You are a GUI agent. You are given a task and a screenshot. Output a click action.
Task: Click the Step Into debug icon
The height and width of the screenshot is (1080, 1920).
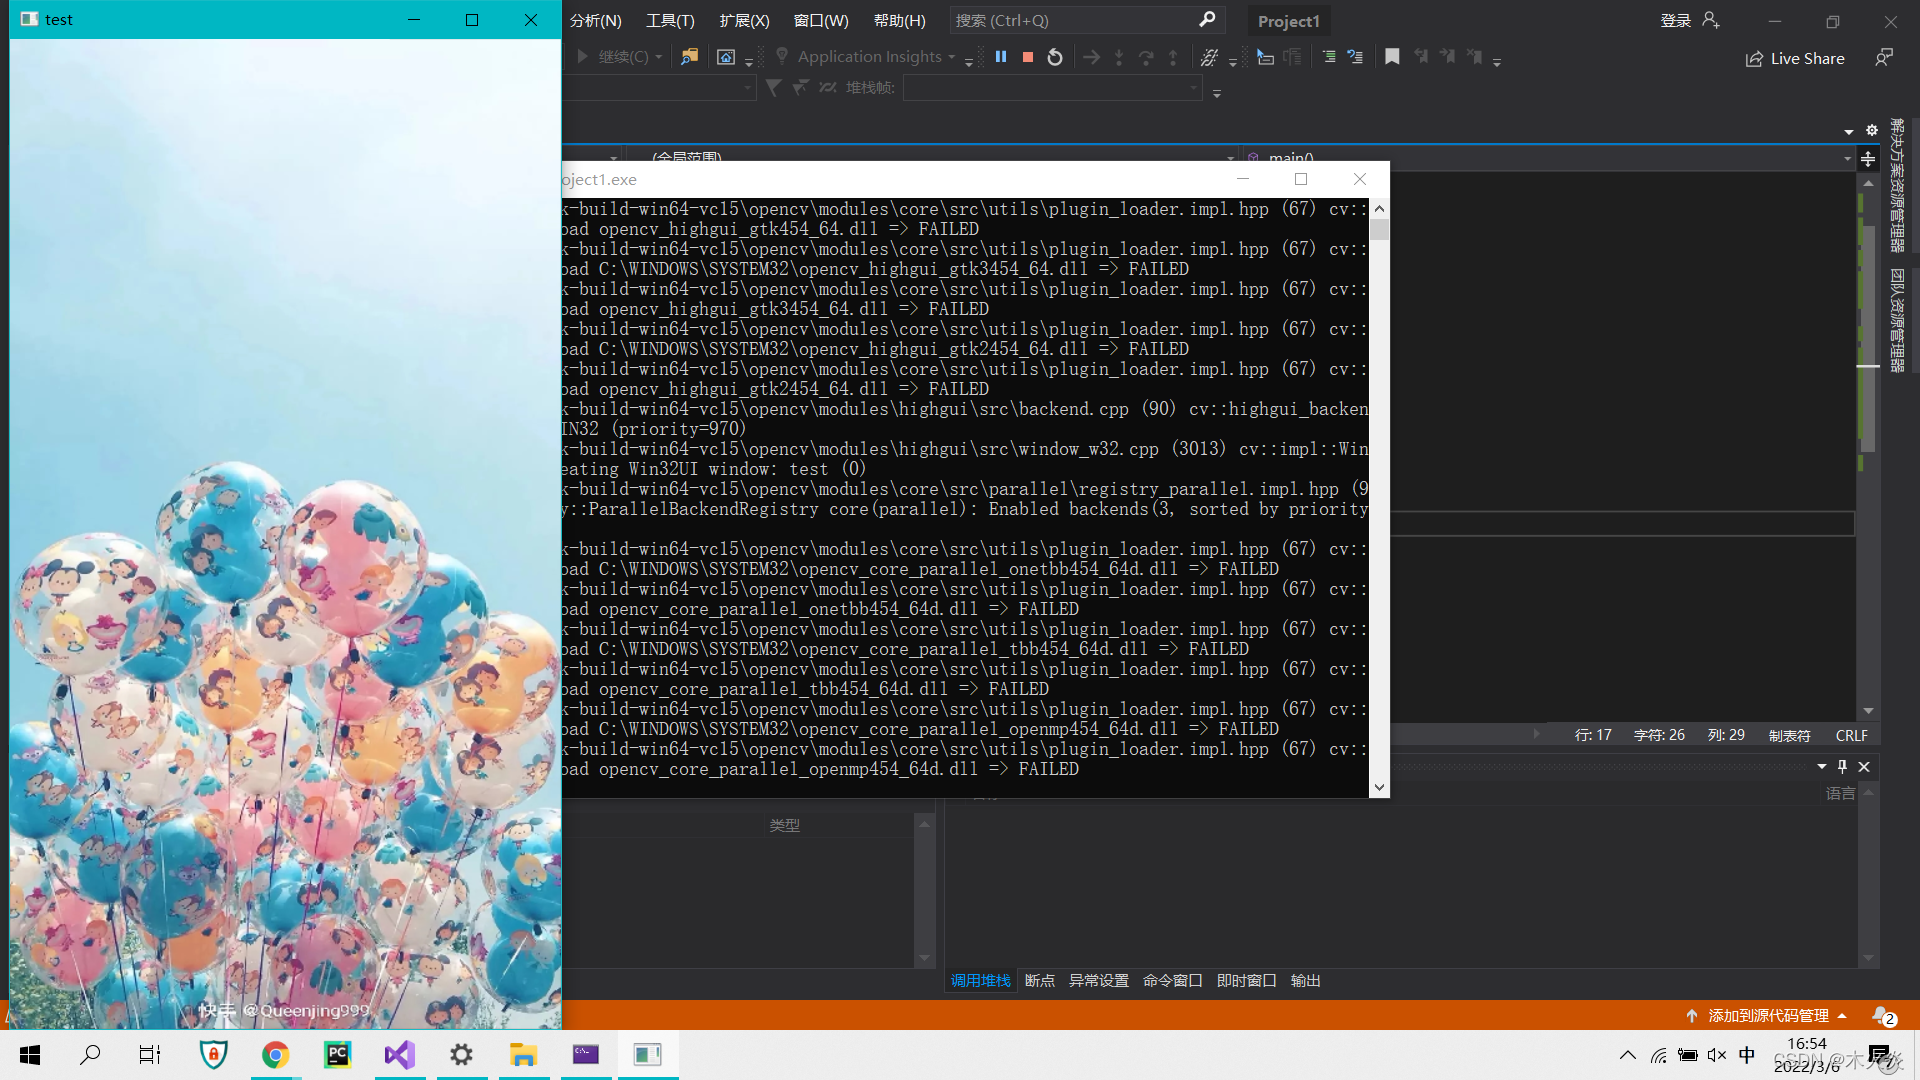1119,57
